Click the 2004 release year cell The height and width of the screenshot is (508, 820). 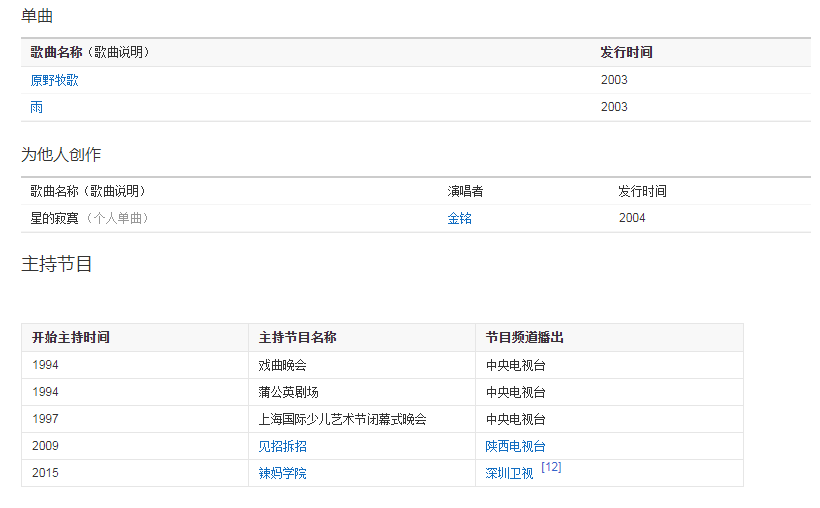pos(632,218)
